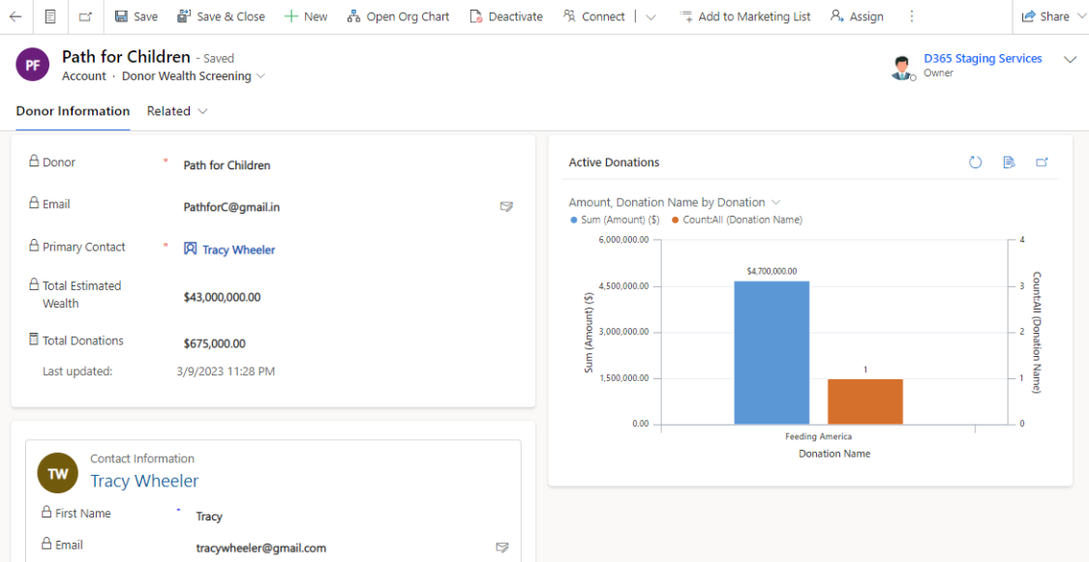Expand the Connect split-button dropdown arrow
The image size is (1089, 562).
651,17
